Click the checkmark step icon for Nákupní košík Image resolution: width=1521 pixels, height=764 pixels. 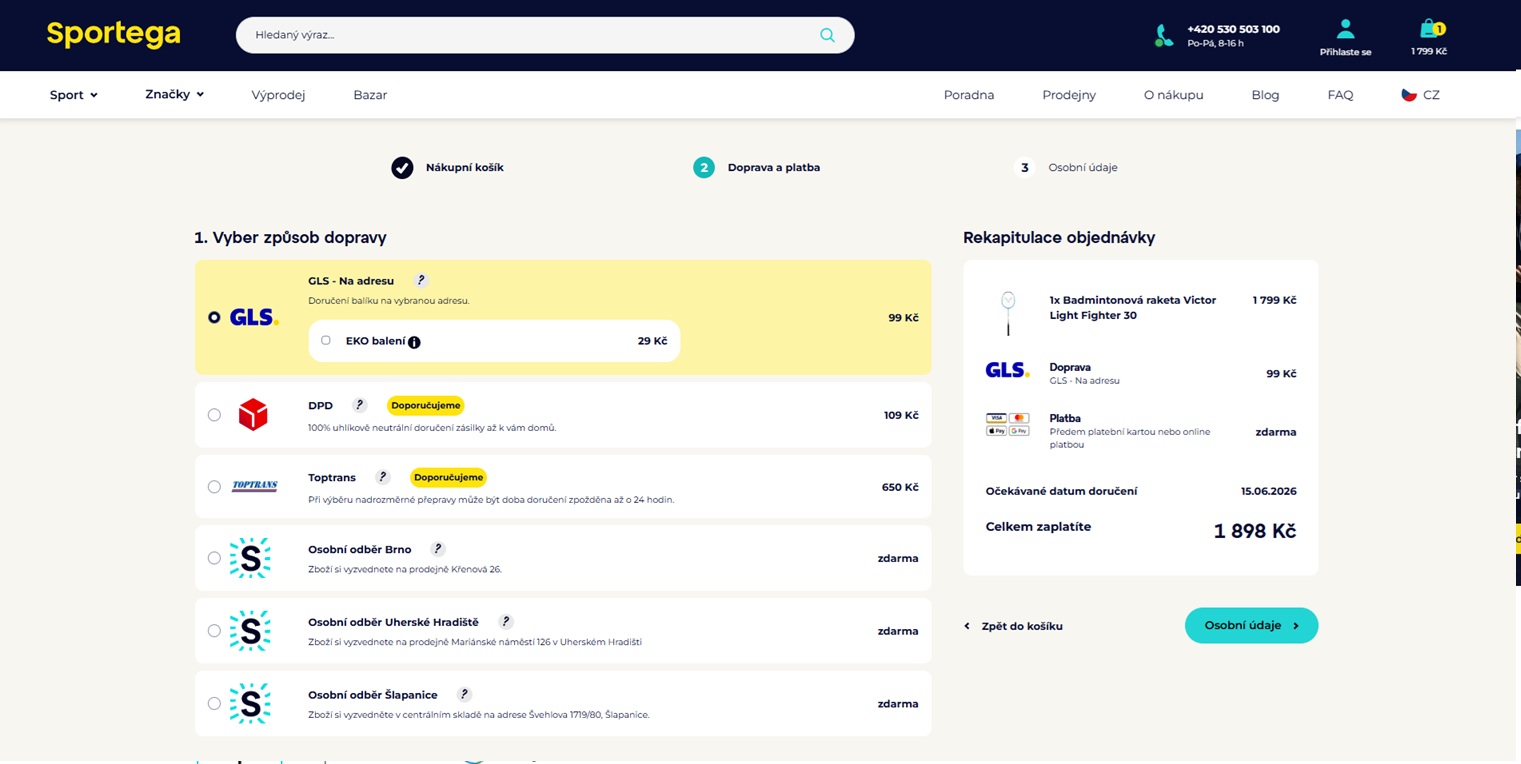402,167
